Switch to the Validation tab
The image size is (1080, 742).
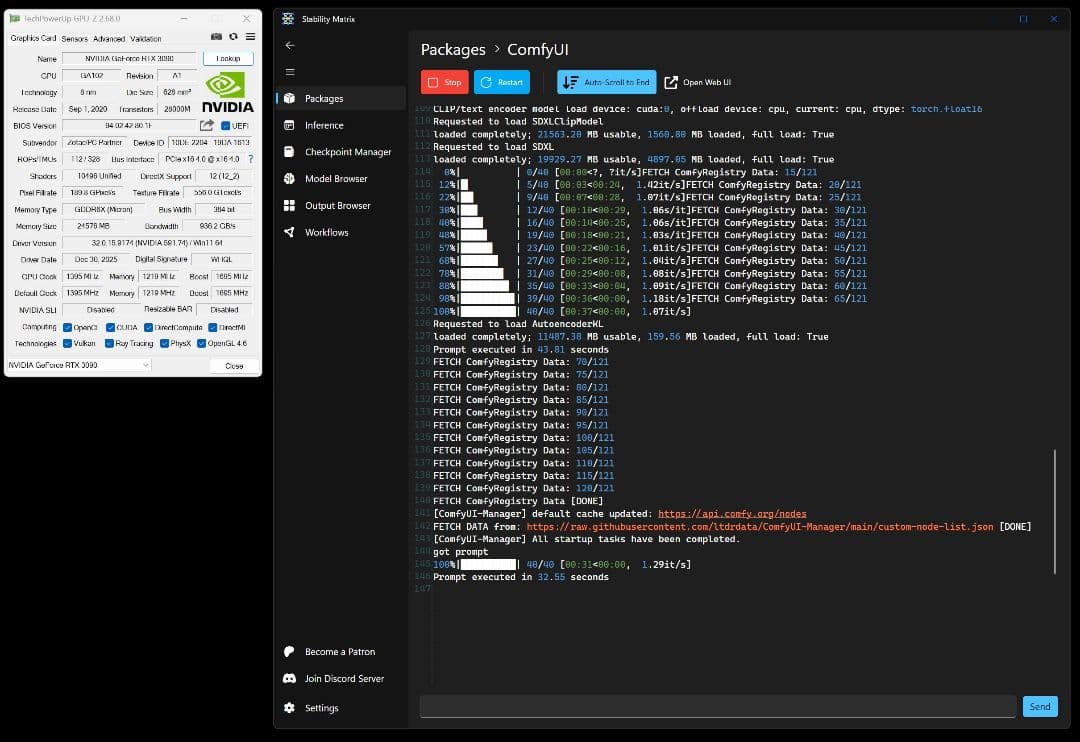146,39
